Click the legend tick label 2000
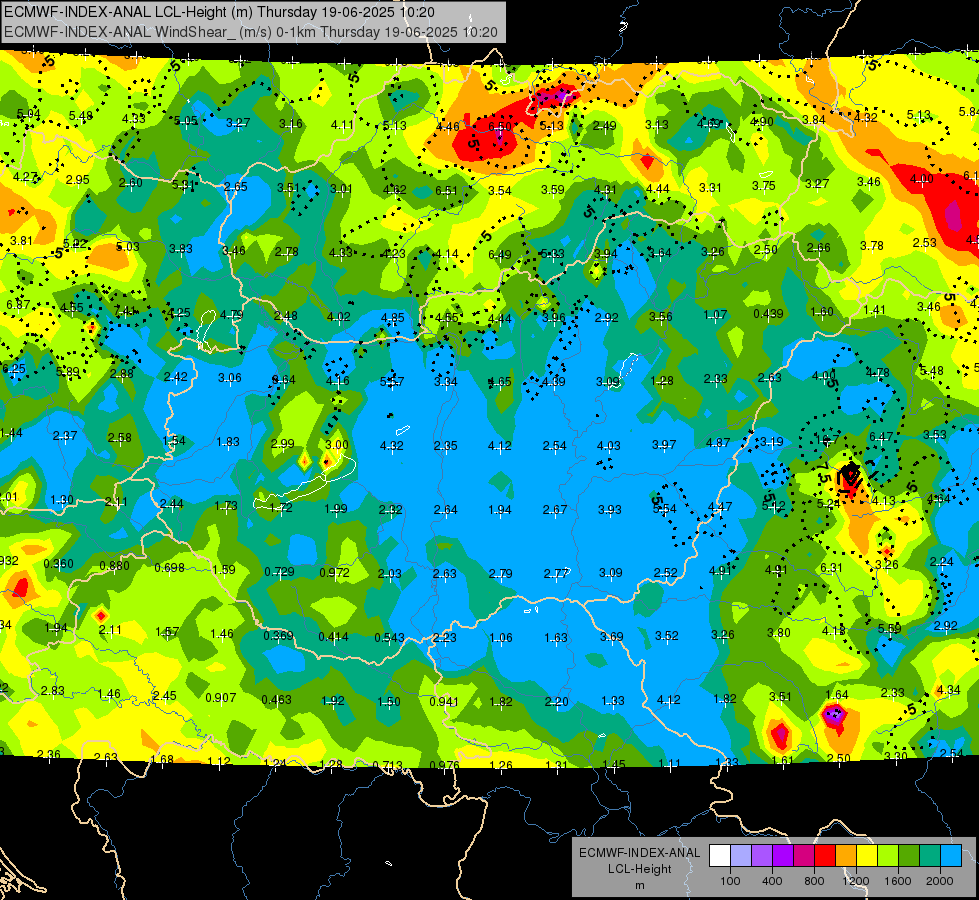Image resolution: width=979 pixels, height=900 pixels. pos(940,881)
